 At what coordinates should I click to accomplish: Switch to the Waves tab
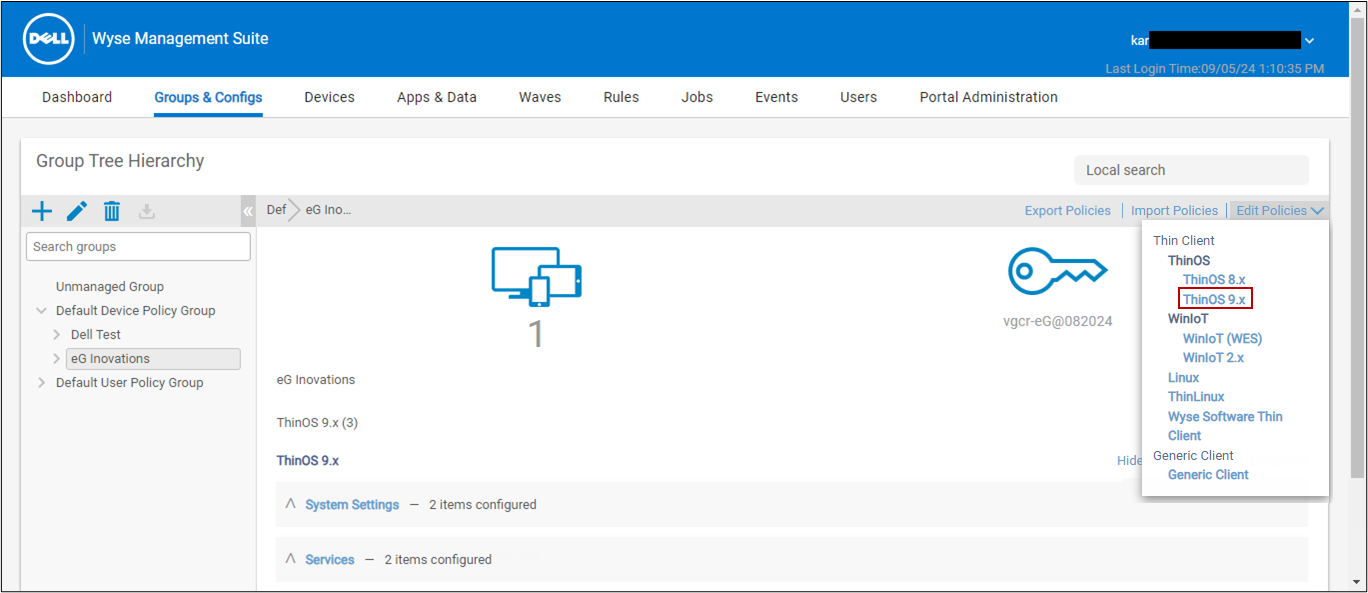tap(540, 97)
